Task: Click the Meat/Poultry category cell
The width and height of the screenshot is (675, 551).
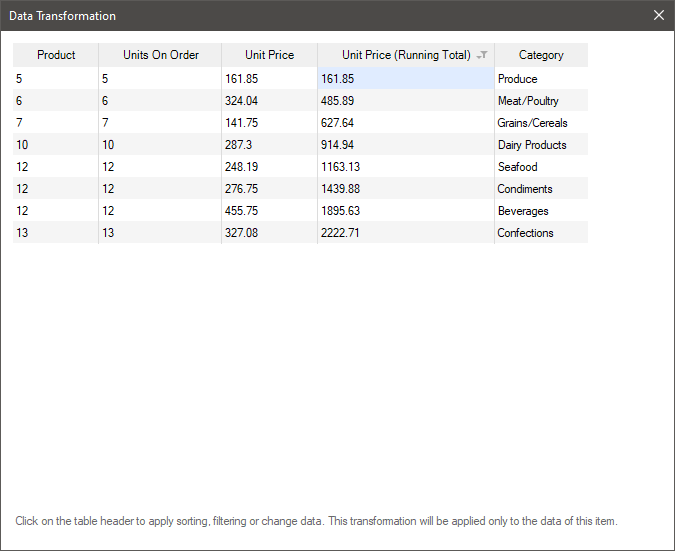Action: [x=528, y=101]
